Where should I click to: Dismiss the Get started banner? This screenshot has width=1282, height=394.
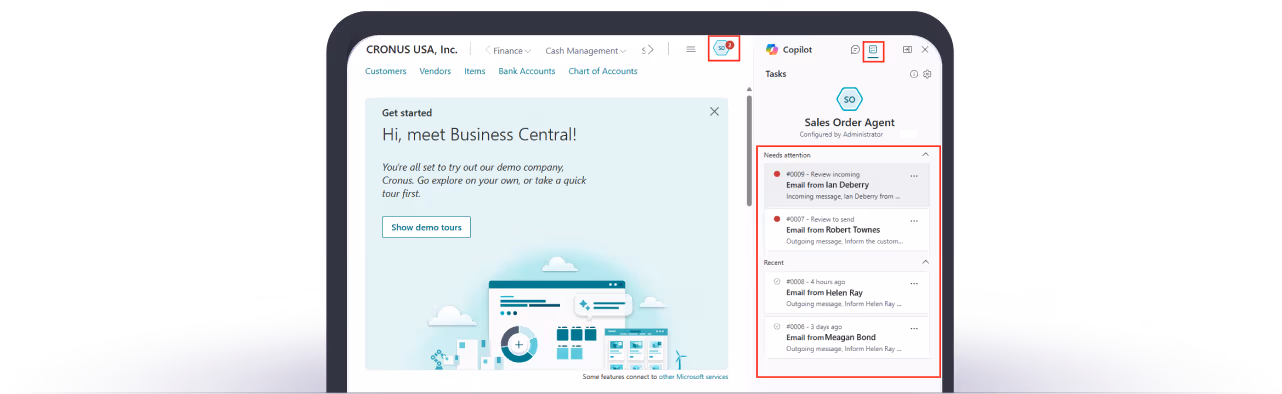point(714,112)
